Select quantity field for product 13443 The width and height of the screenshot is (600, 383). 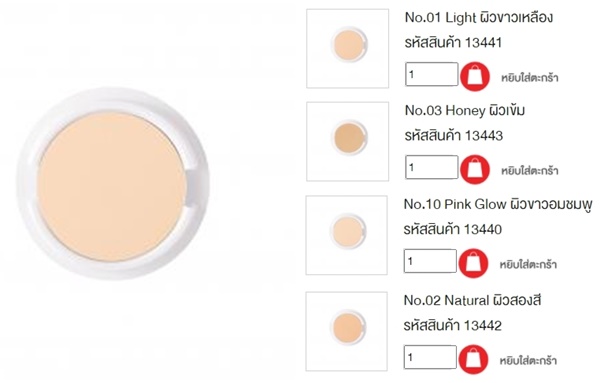pyautogui.click(x=432, y=167)
